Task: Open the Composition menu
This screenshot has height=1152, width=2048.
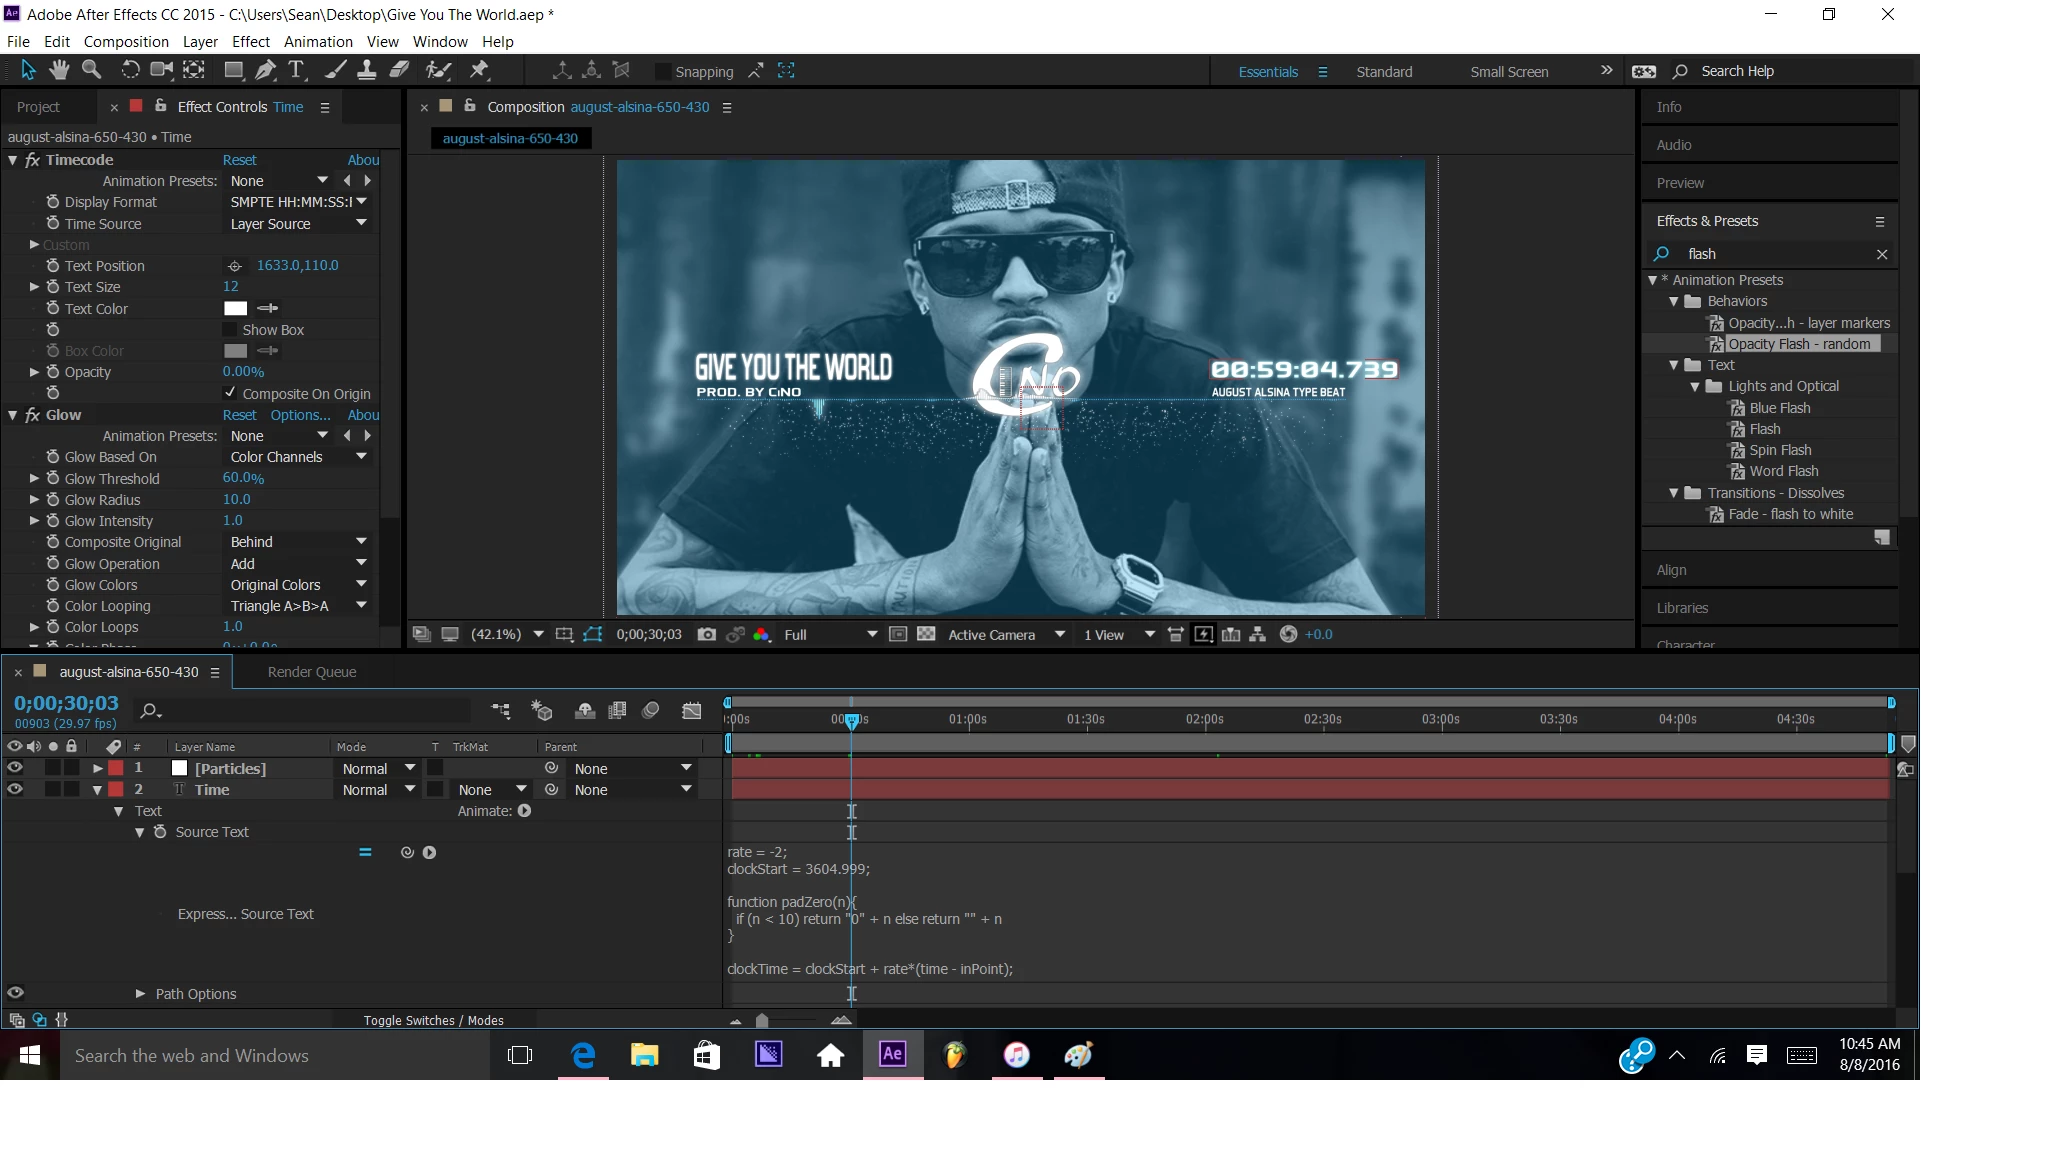Action: coord(126,41)
